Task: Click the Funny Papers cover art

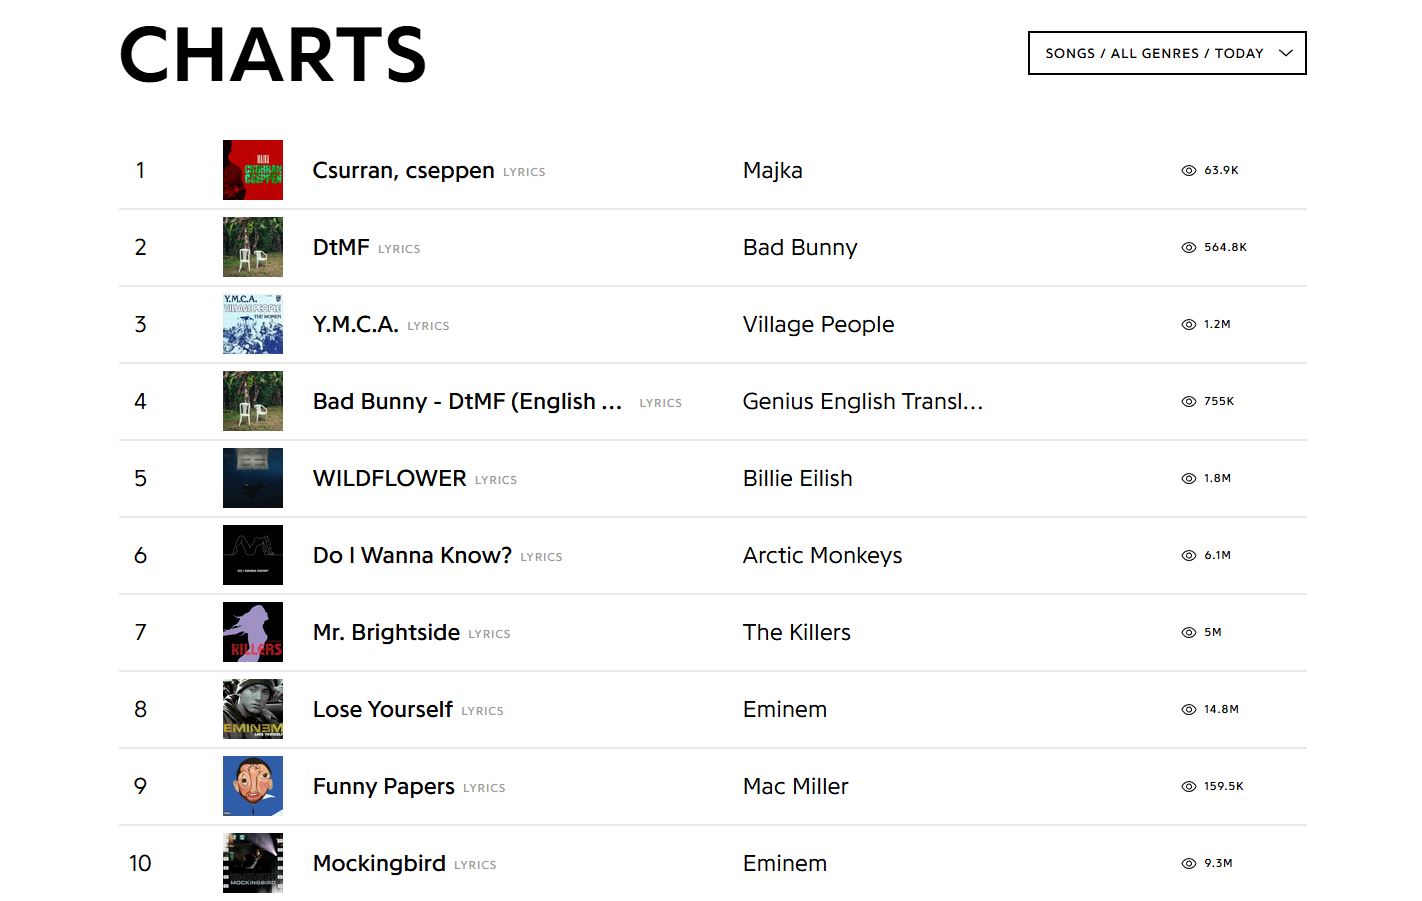Action: [253, 786]
